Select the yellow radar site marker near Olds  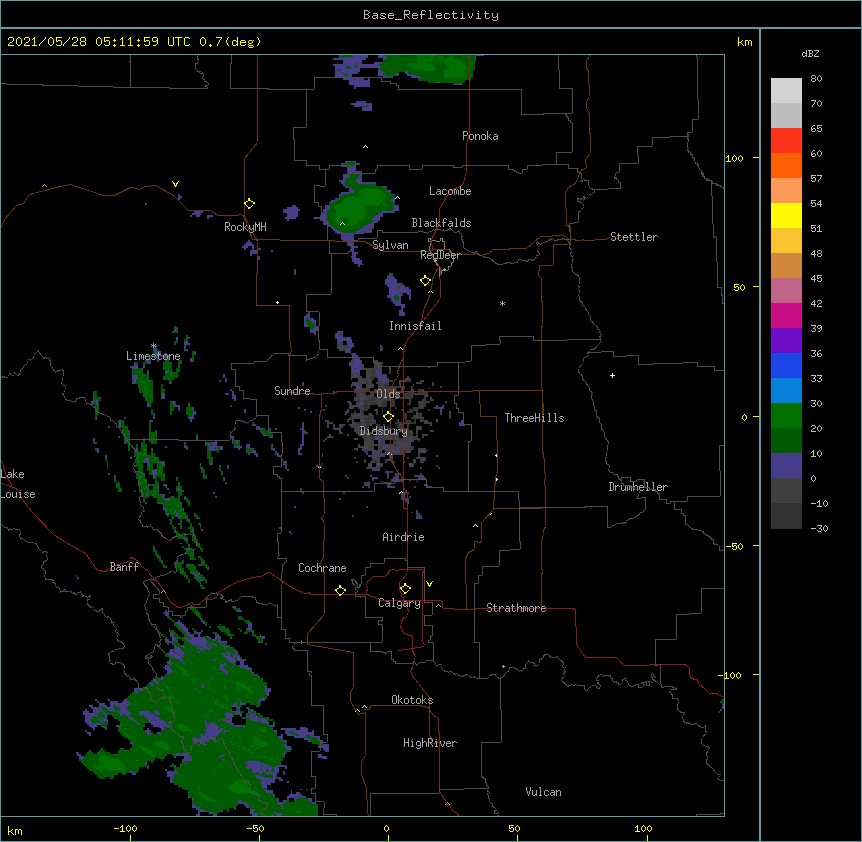pyautogui.click(x=389, y=417)
